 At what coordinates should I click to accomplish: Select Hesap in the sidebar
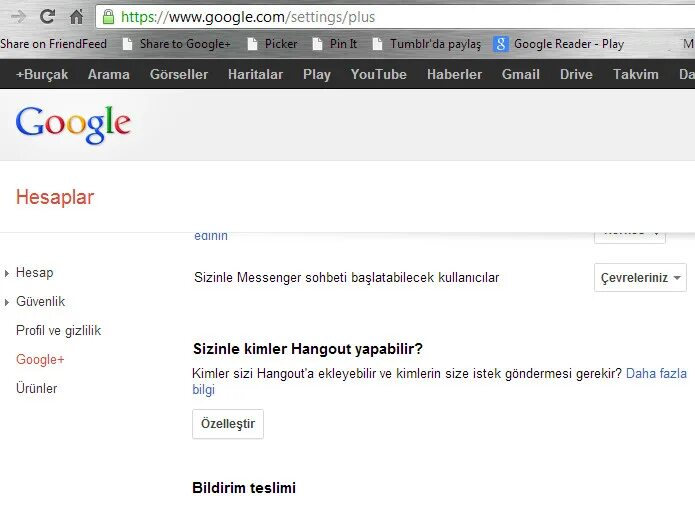click(x=35, y=273)
